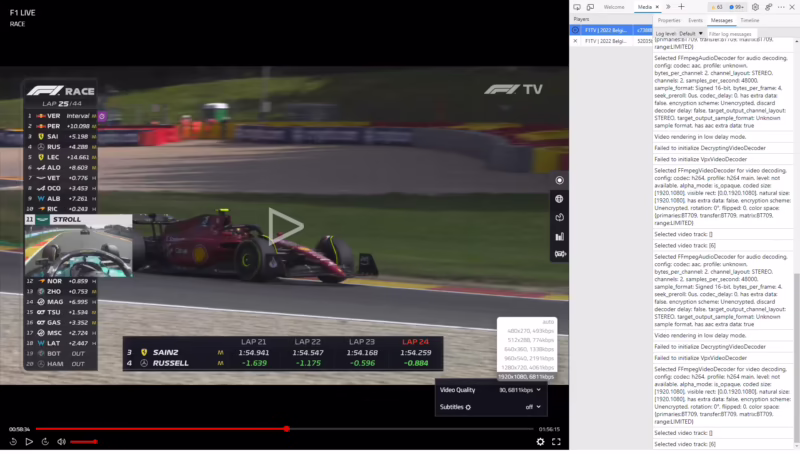The height and width of the screenshot is (454, 800).
Task: Click the DevTools feedback/connect icon
Action: pos(768,7)
